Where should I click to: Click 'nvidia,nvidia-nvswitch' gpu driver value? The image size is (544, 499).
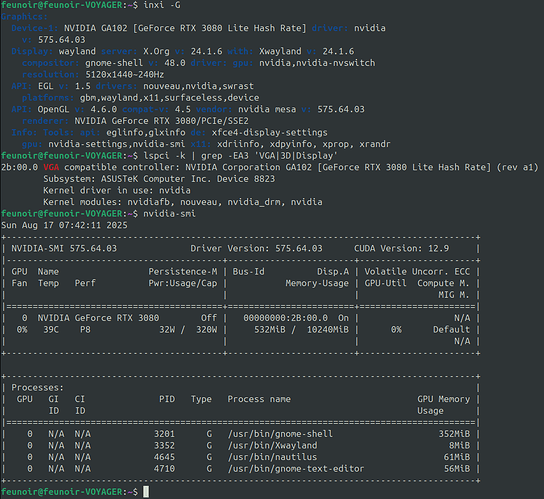[317, 63]
